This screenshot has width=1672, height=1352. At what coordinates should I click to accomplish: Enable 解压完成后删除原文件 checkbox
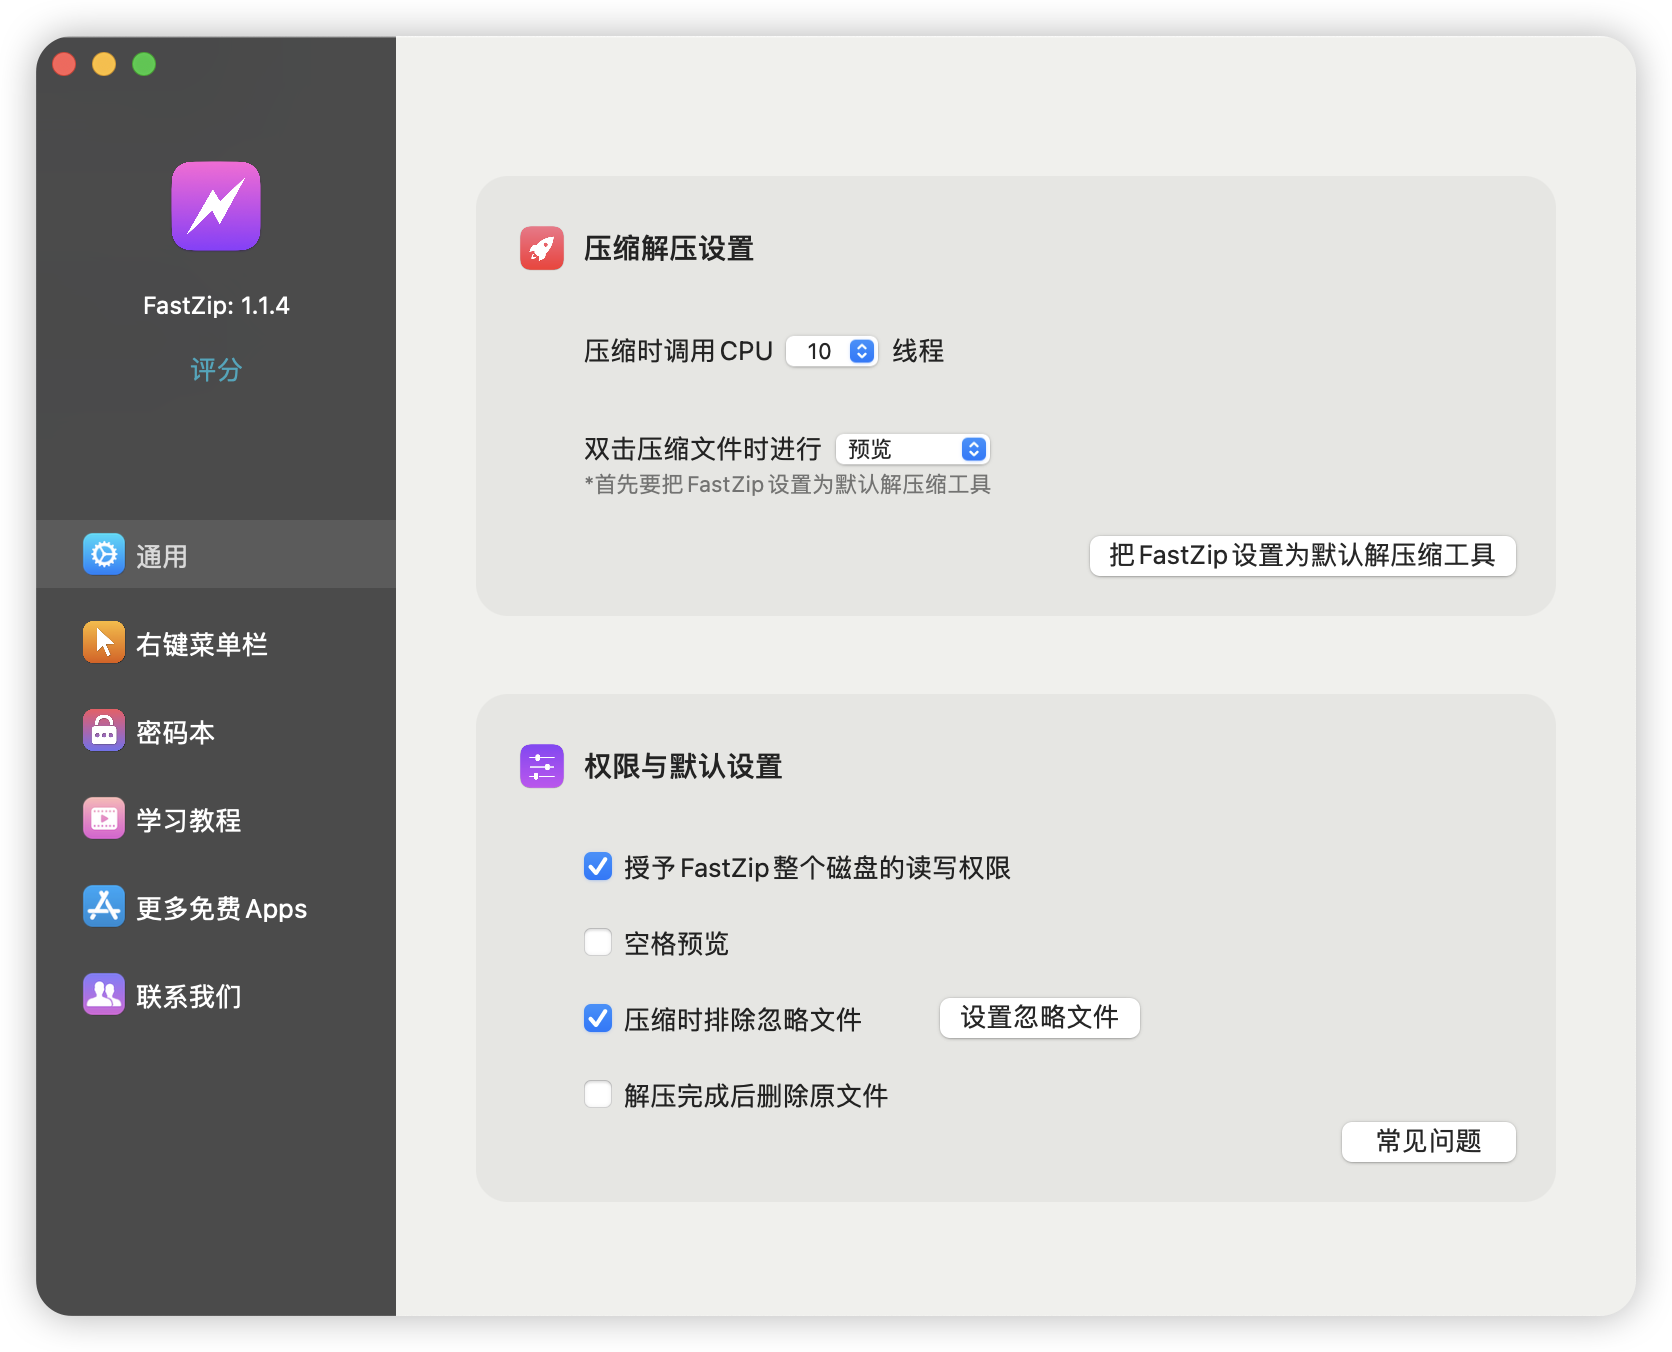(598, 1094)
